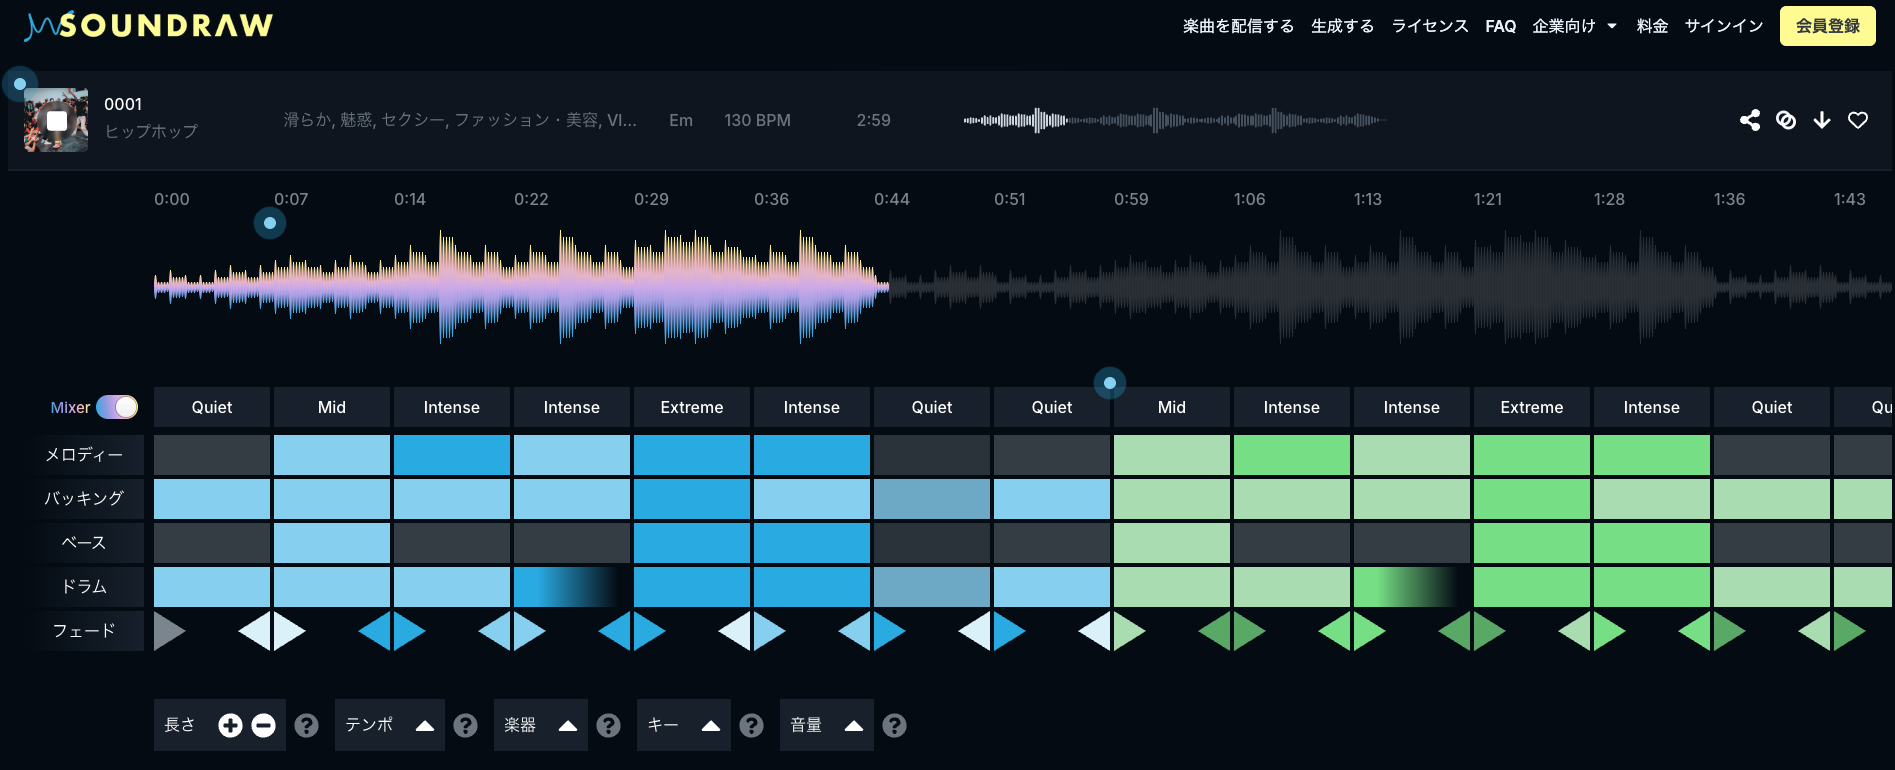Screen dimensions: 1895x770
Task: Click the 会員登録 button
Action: pos(1827,26)
